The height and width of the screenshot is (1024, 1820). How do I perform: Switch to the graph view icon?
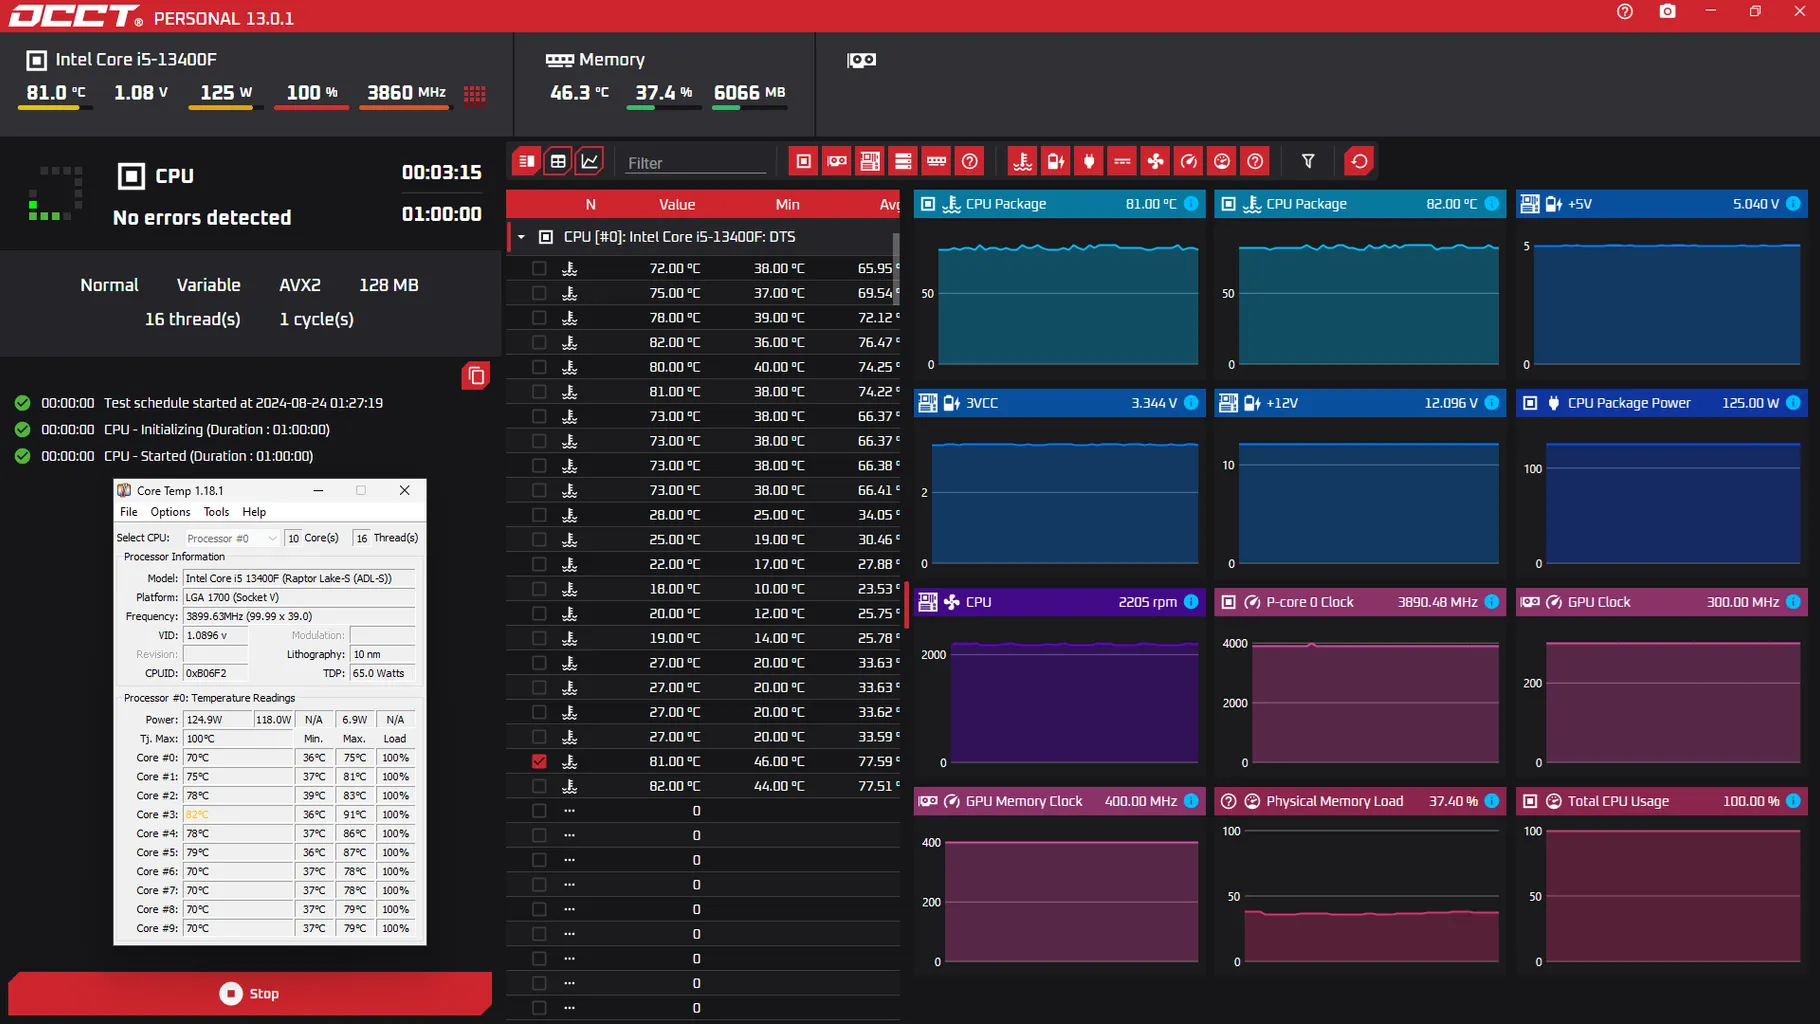pos(590,161)
